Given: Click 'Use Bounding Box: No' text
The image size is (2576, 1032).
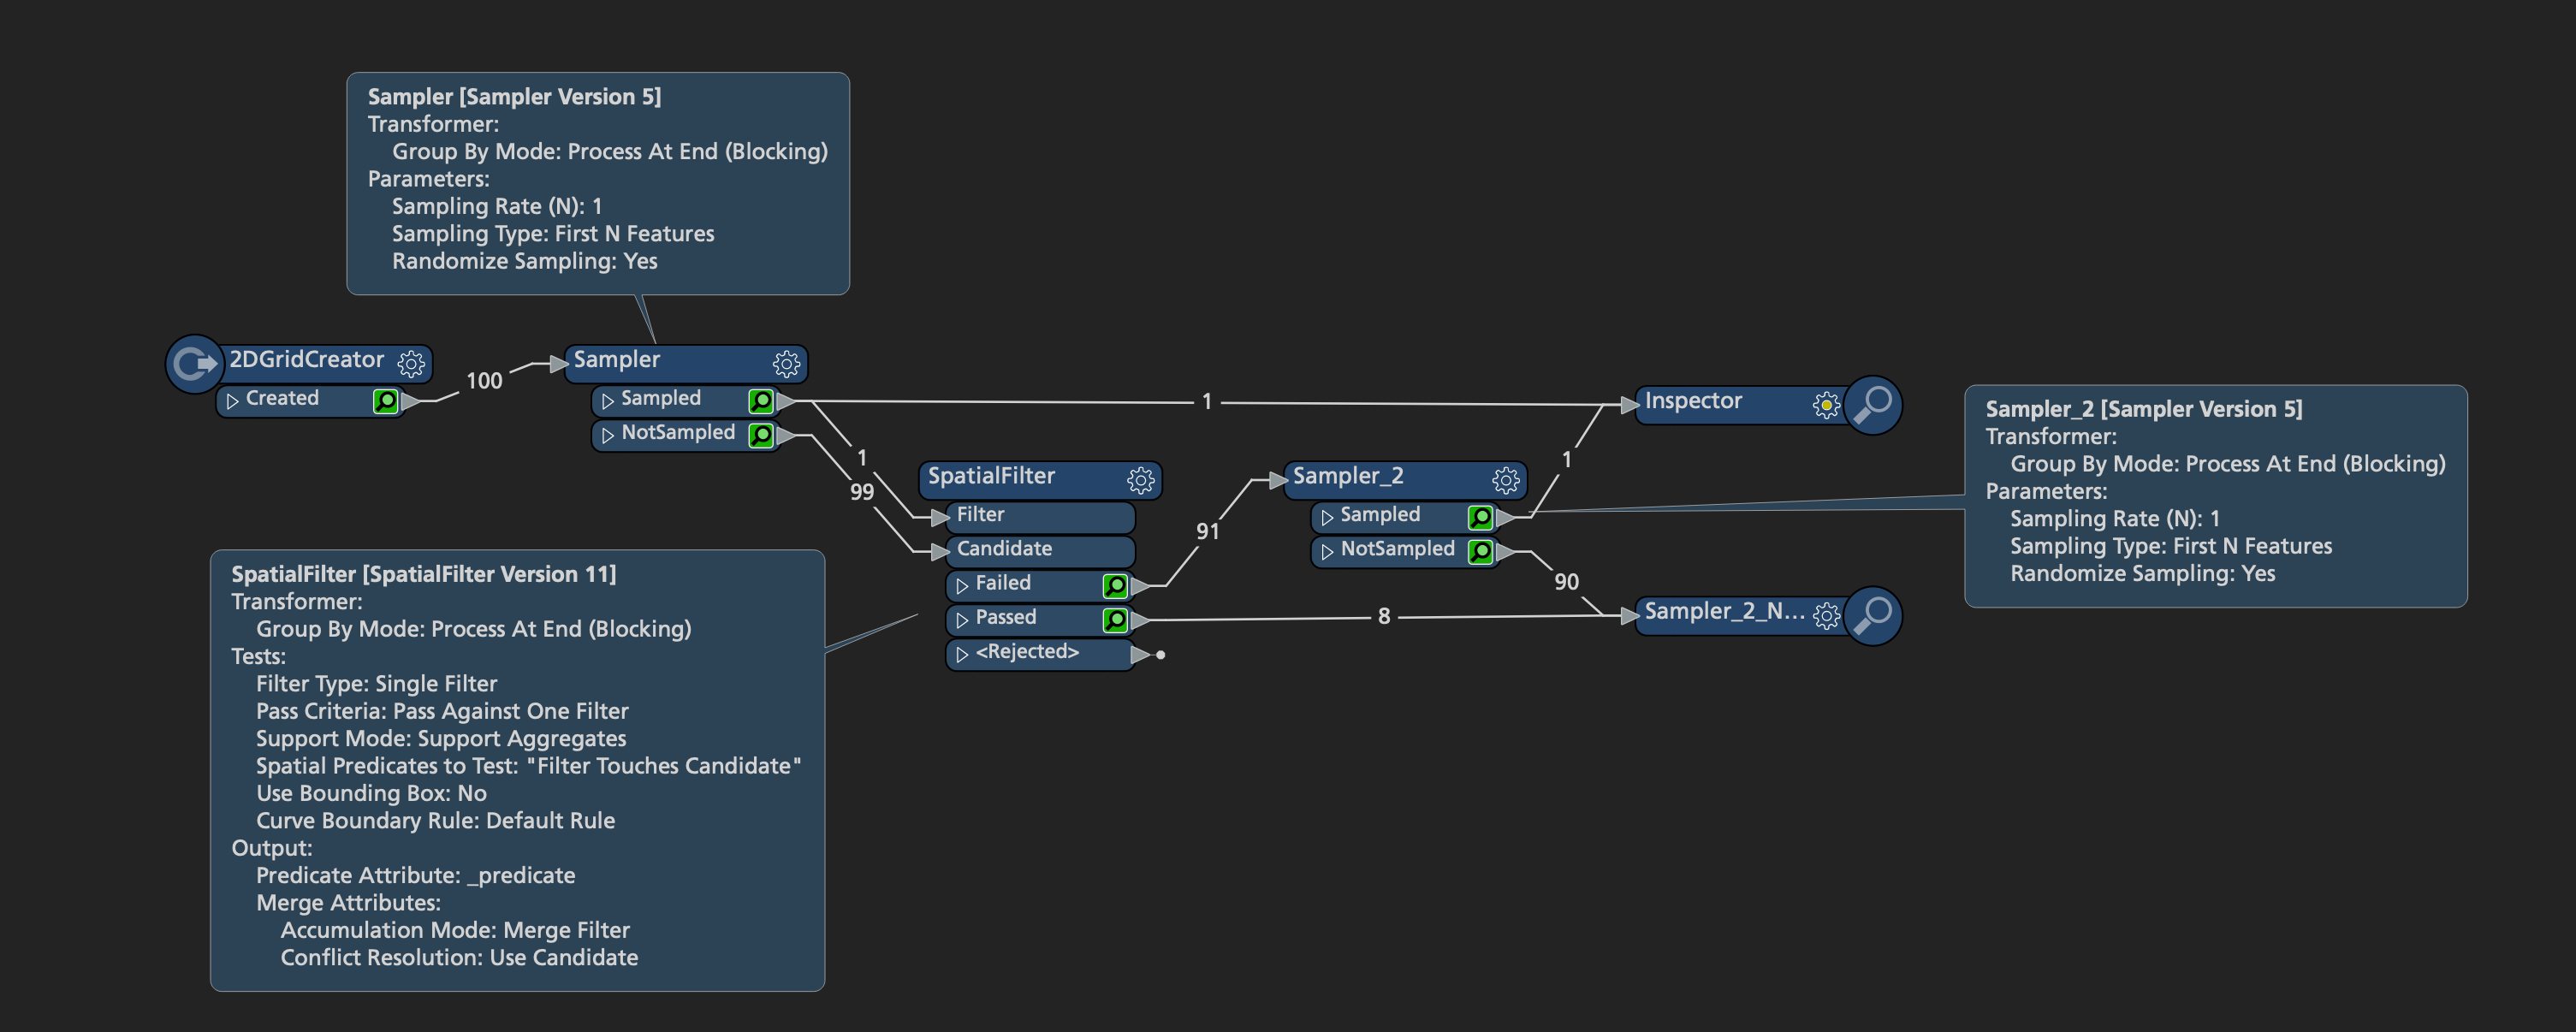Looking at the screenshot, I should [x=371, y=793].
